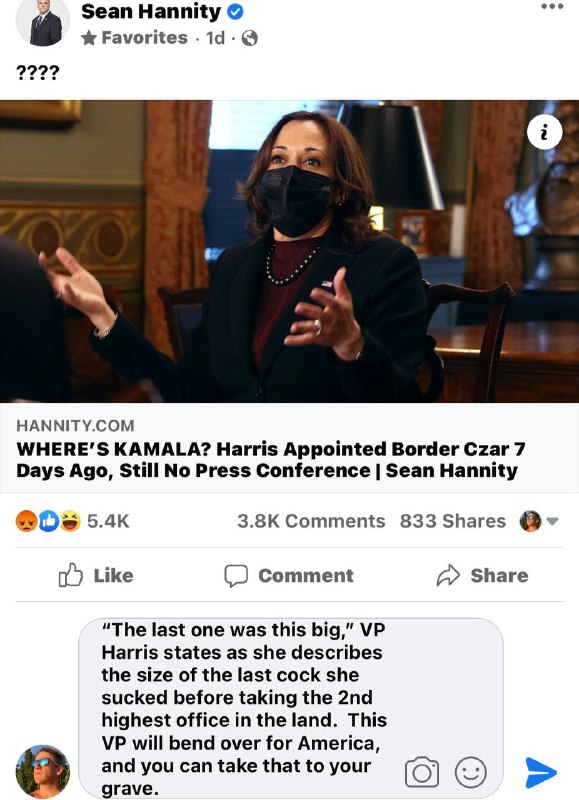This screenshot has height=800, width=579.
Task: Tap the info icon on article image
Action: click(x=544, y=133)
